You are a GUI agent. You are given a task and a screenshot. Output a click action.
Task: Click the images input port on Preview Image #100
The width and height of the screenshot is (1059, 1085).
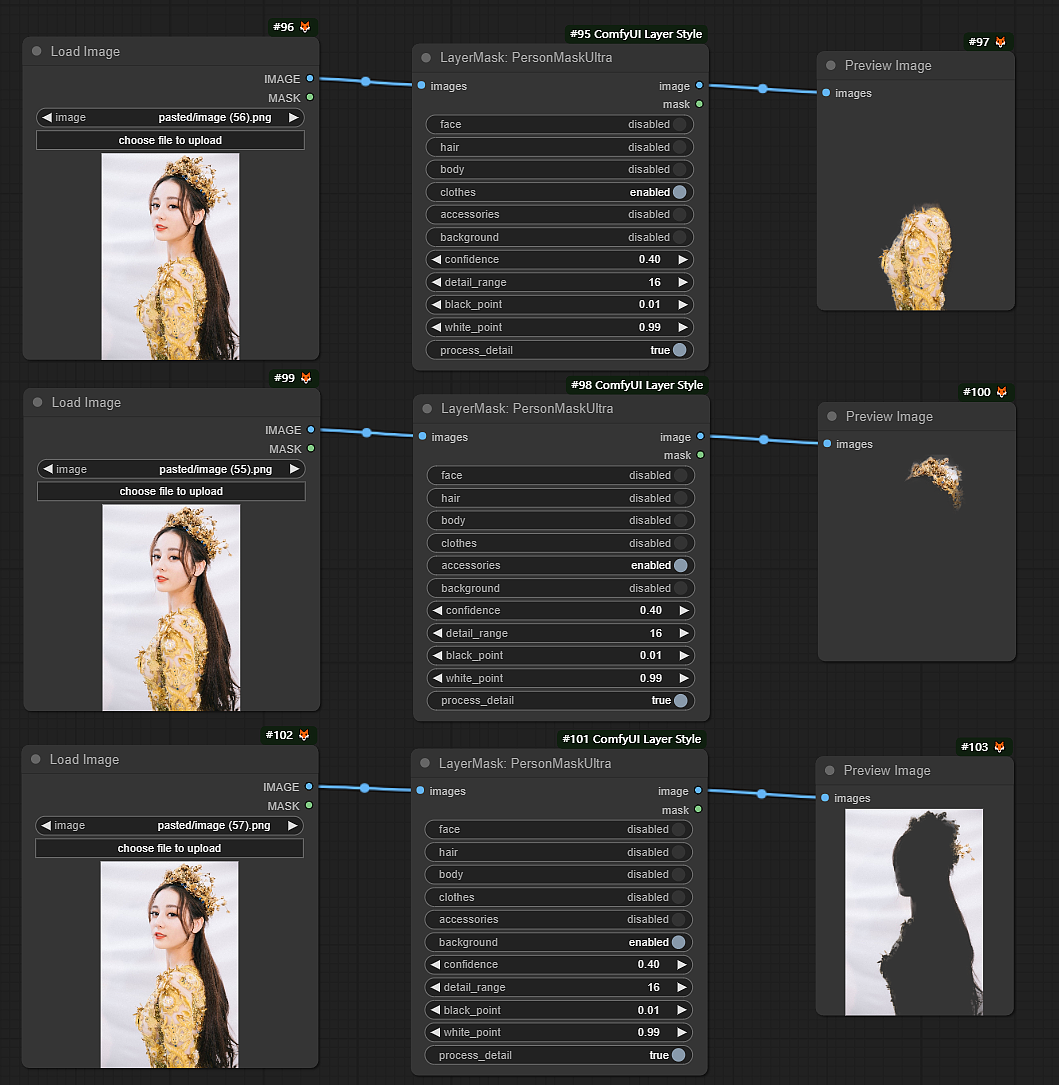[x=827, y=444]
